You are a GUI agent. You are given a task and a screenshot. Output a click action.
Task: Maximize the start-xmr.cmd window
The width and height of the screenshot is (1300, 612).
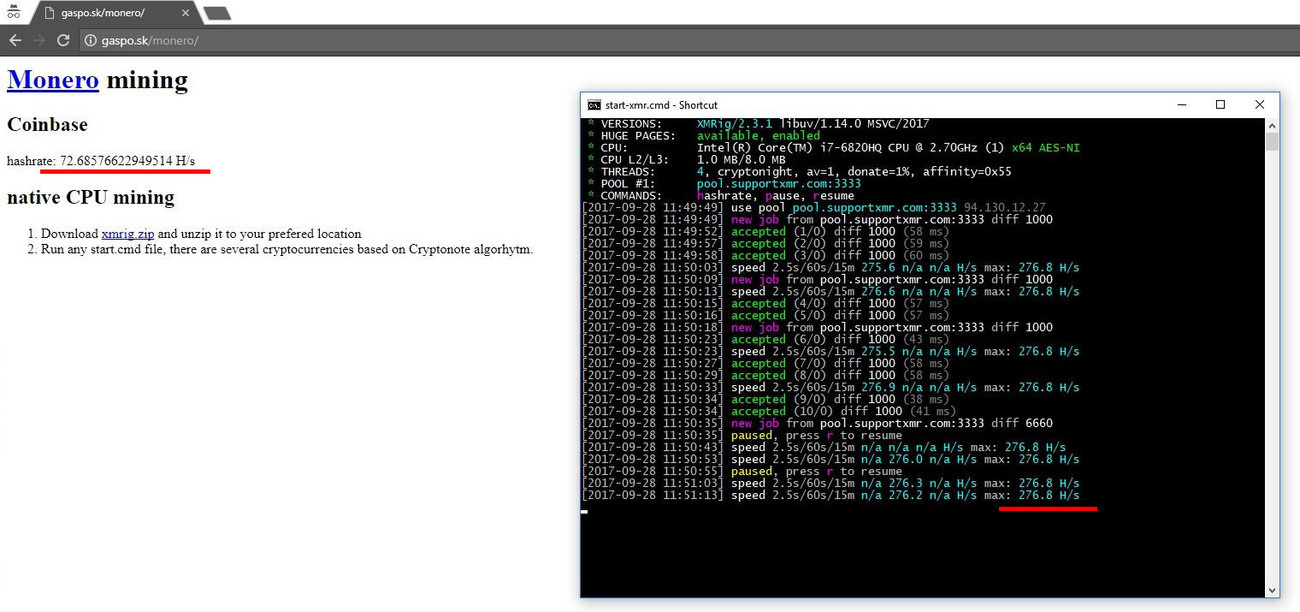click(1220, 105)
